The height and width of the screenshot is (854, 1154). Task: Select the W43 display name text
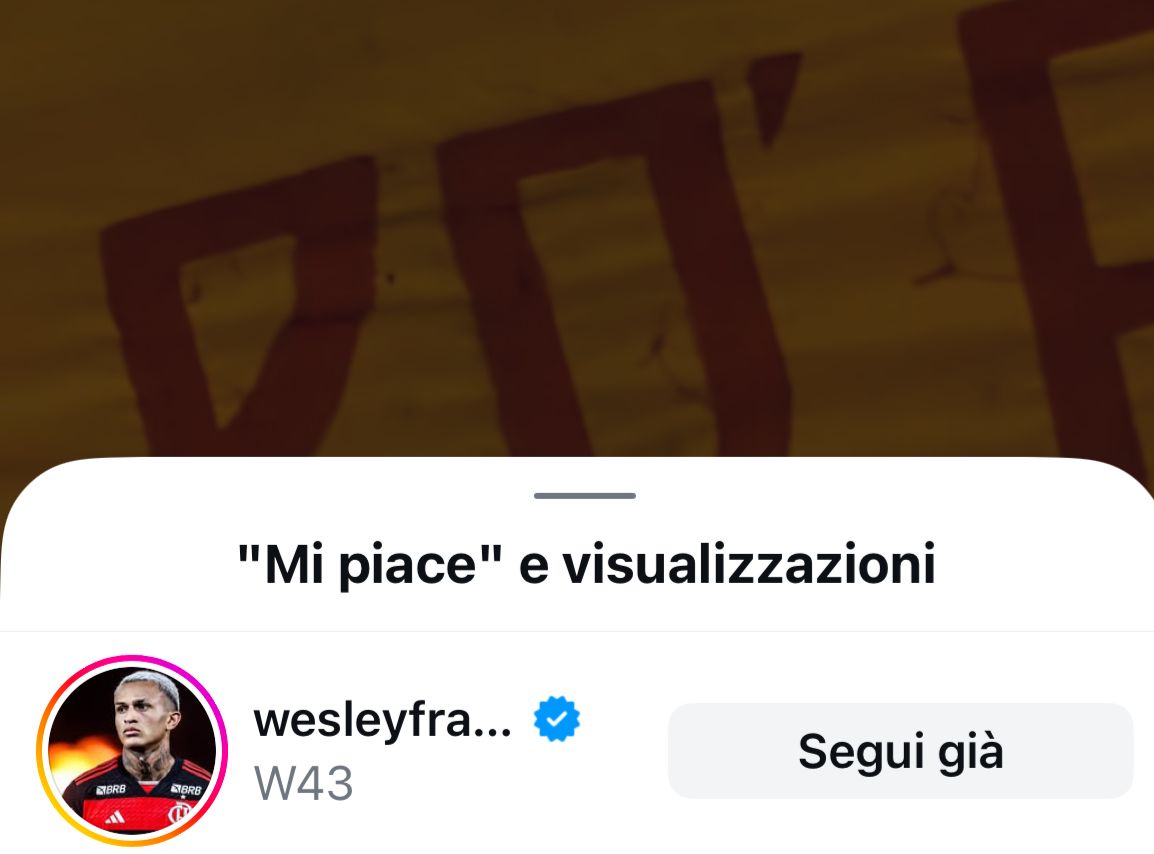(303, 783)
